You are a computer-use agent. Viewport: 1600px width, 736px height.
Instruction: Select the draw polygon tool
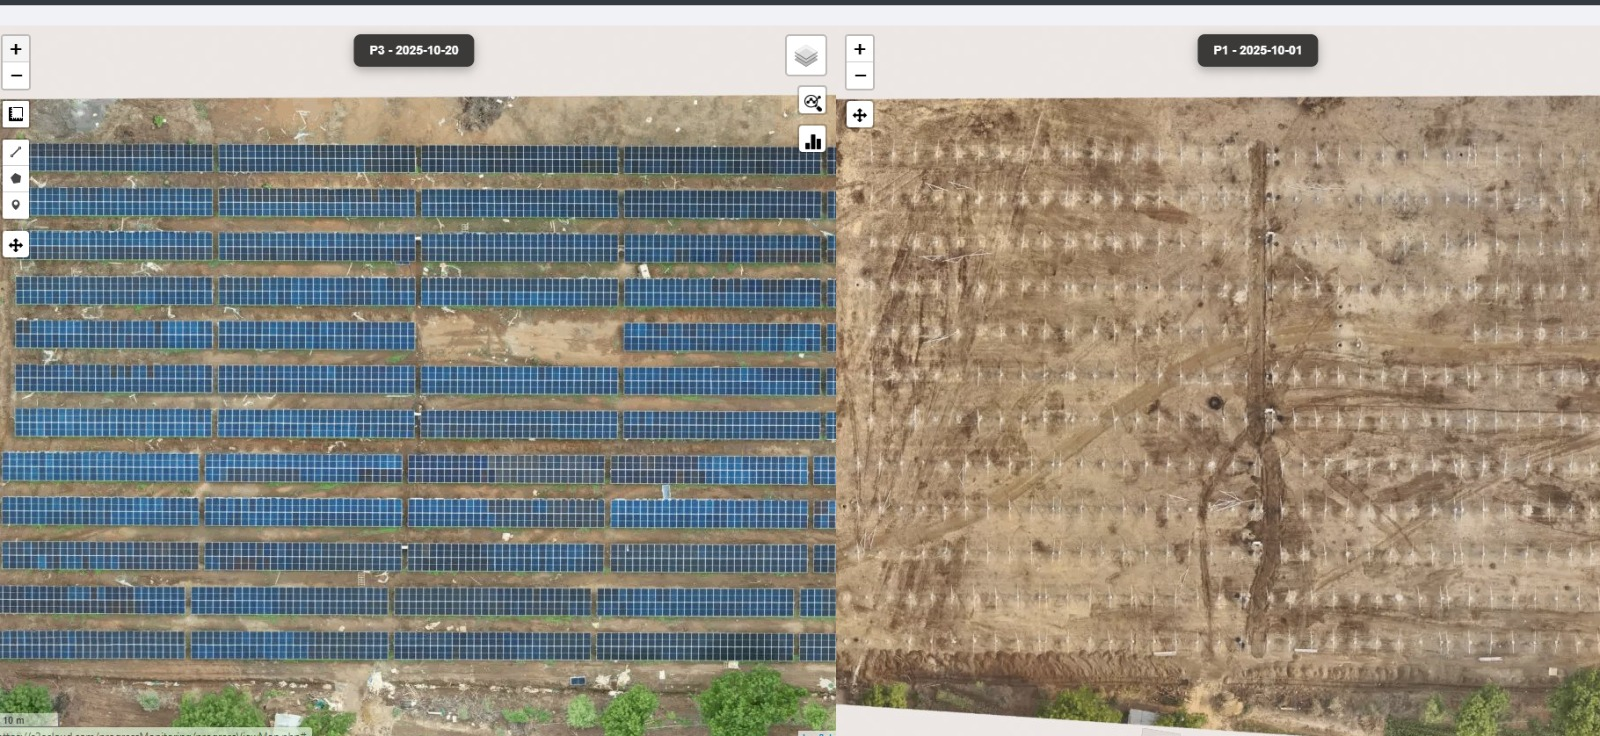16,178
